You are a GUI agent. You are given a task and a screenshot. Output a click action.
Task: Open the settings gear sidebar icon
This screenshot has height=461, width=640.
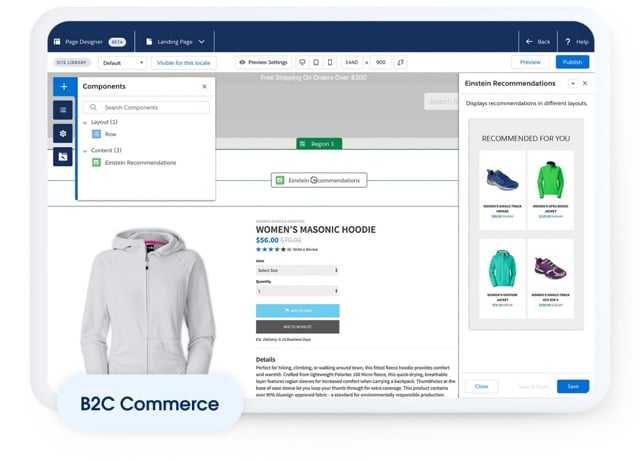pos(63,134)
